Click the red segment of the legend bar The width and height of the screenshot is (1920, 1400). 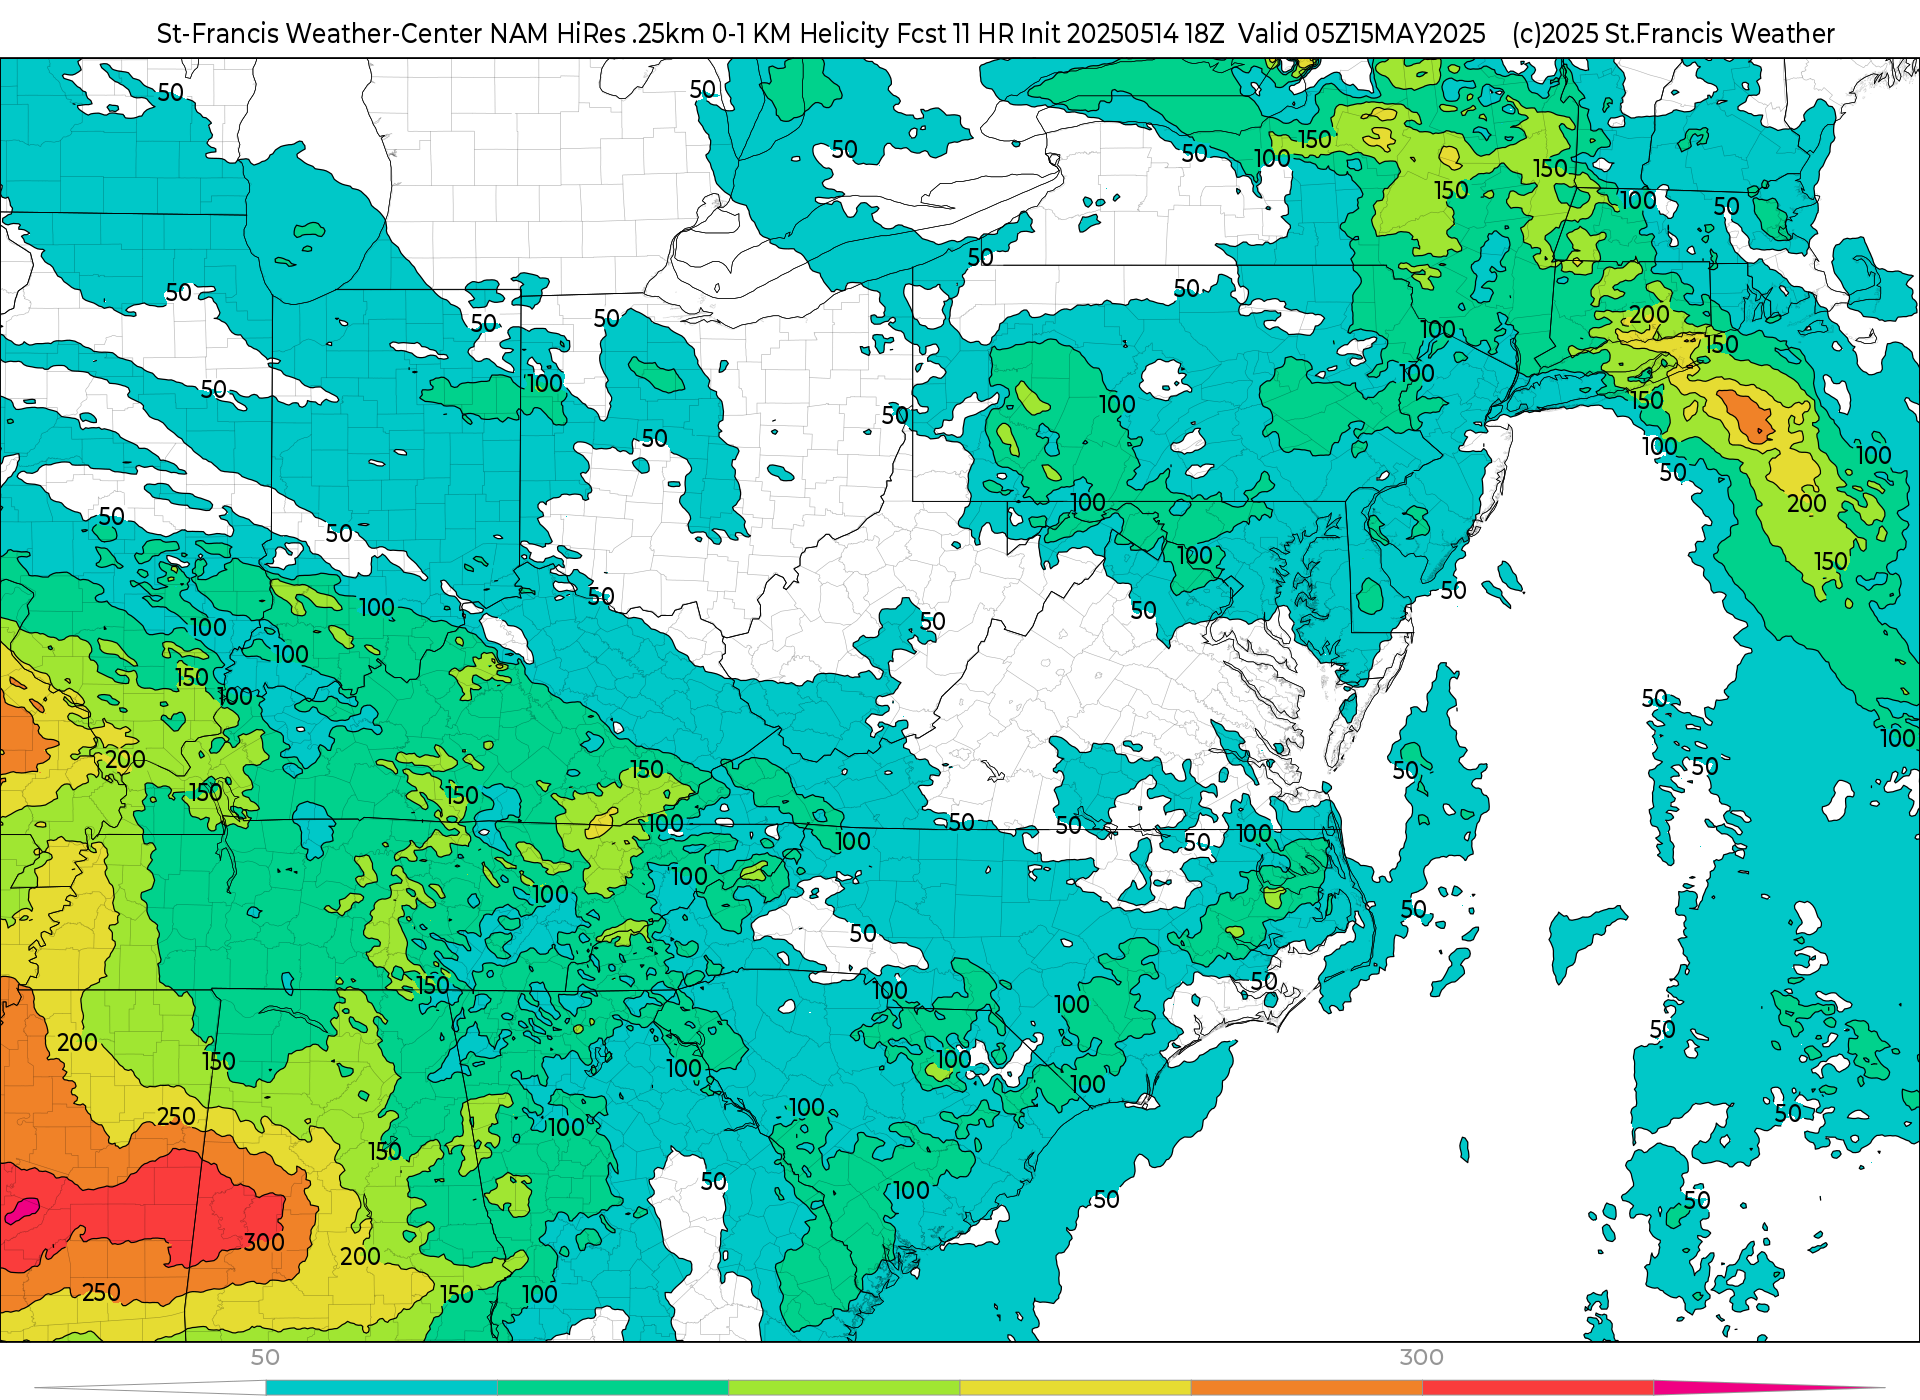1538,1388
